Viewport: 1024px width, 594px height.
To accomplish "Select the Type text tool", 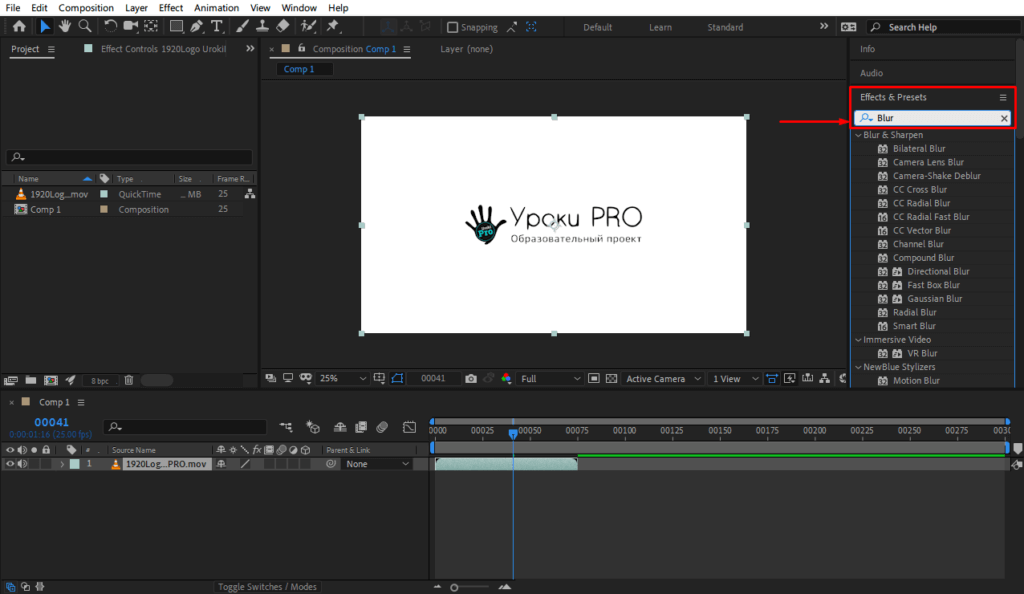I will pos(216,26).
